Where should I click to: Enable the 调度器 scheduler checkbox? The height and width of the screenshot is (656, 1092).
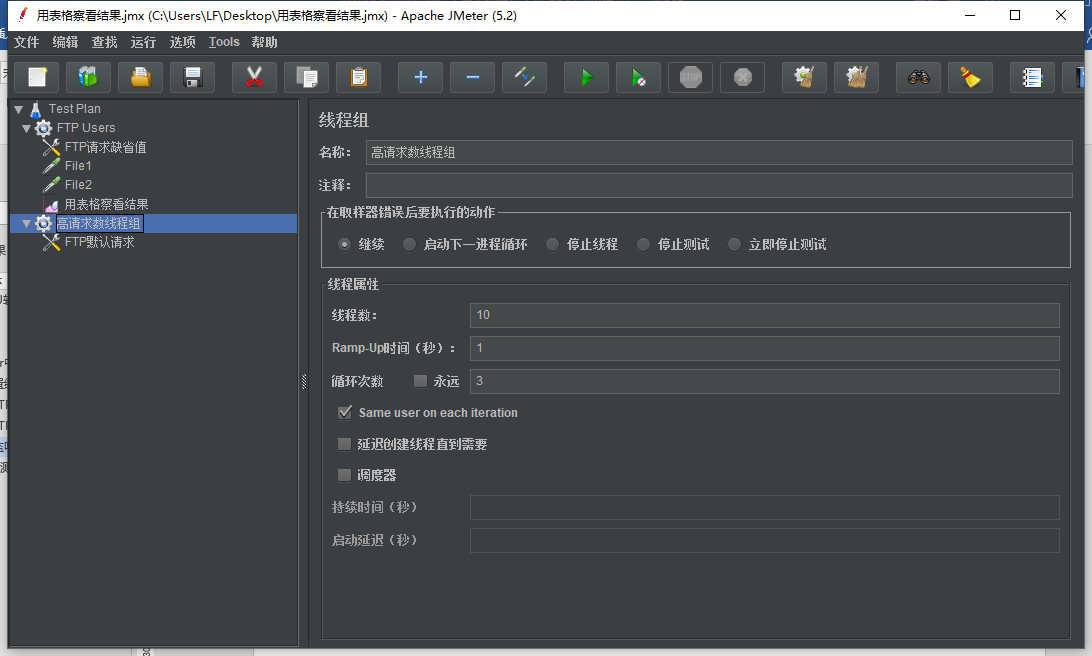click(345, 474)
